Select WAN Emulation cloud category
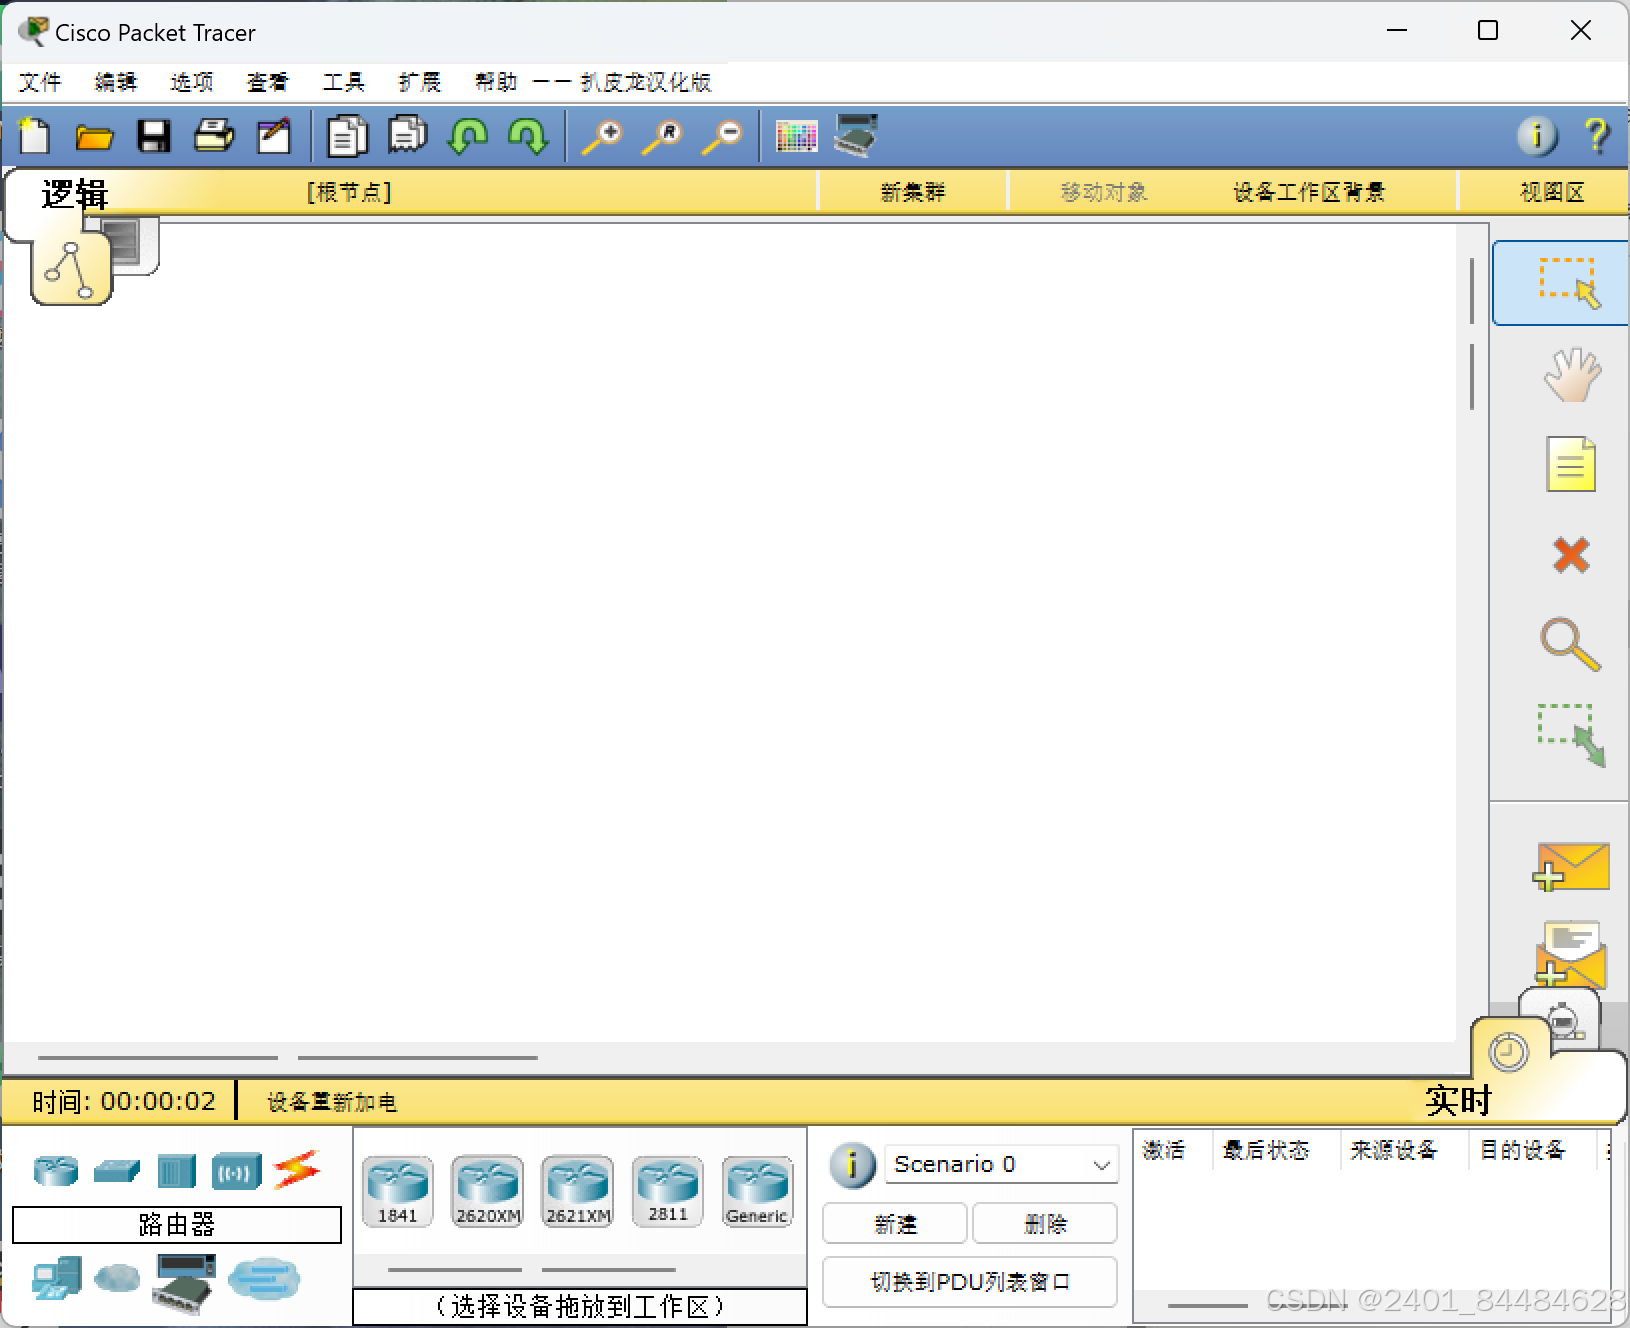The image size is (1630, 1328). click(x=117, y=1277)
